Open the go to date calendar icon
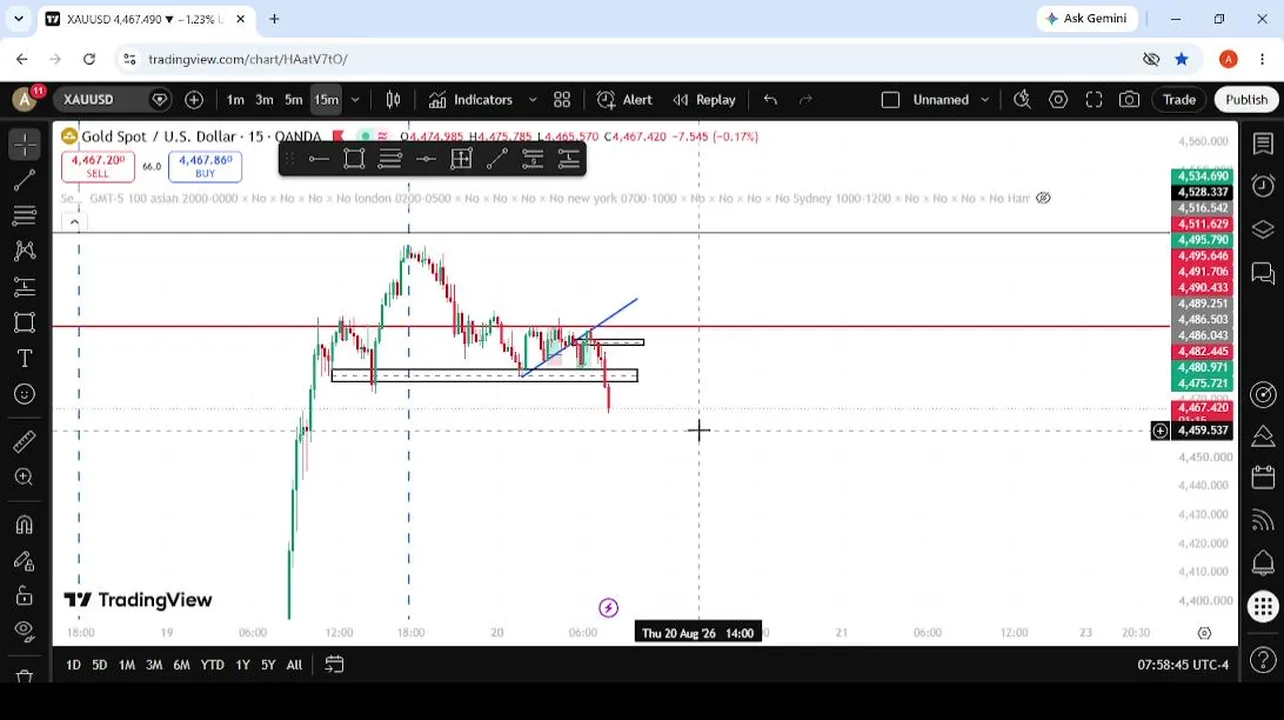This screenshot has height=720, width=1284. point(334,664)
